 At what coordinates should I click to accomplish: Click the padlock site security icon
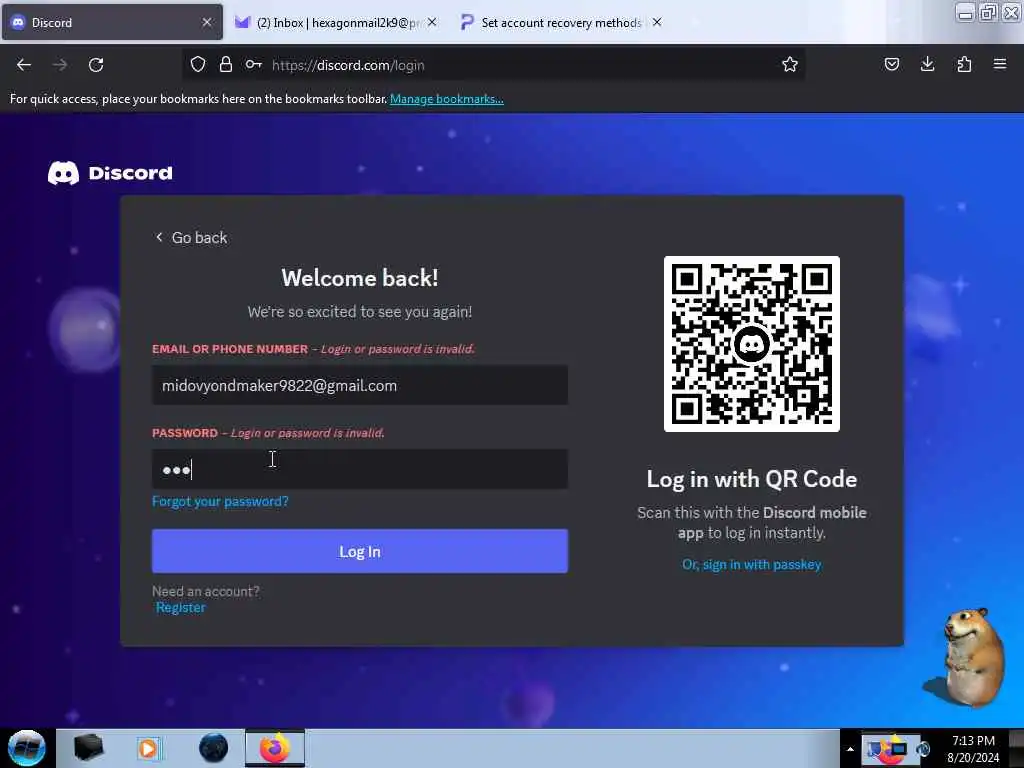226,65
